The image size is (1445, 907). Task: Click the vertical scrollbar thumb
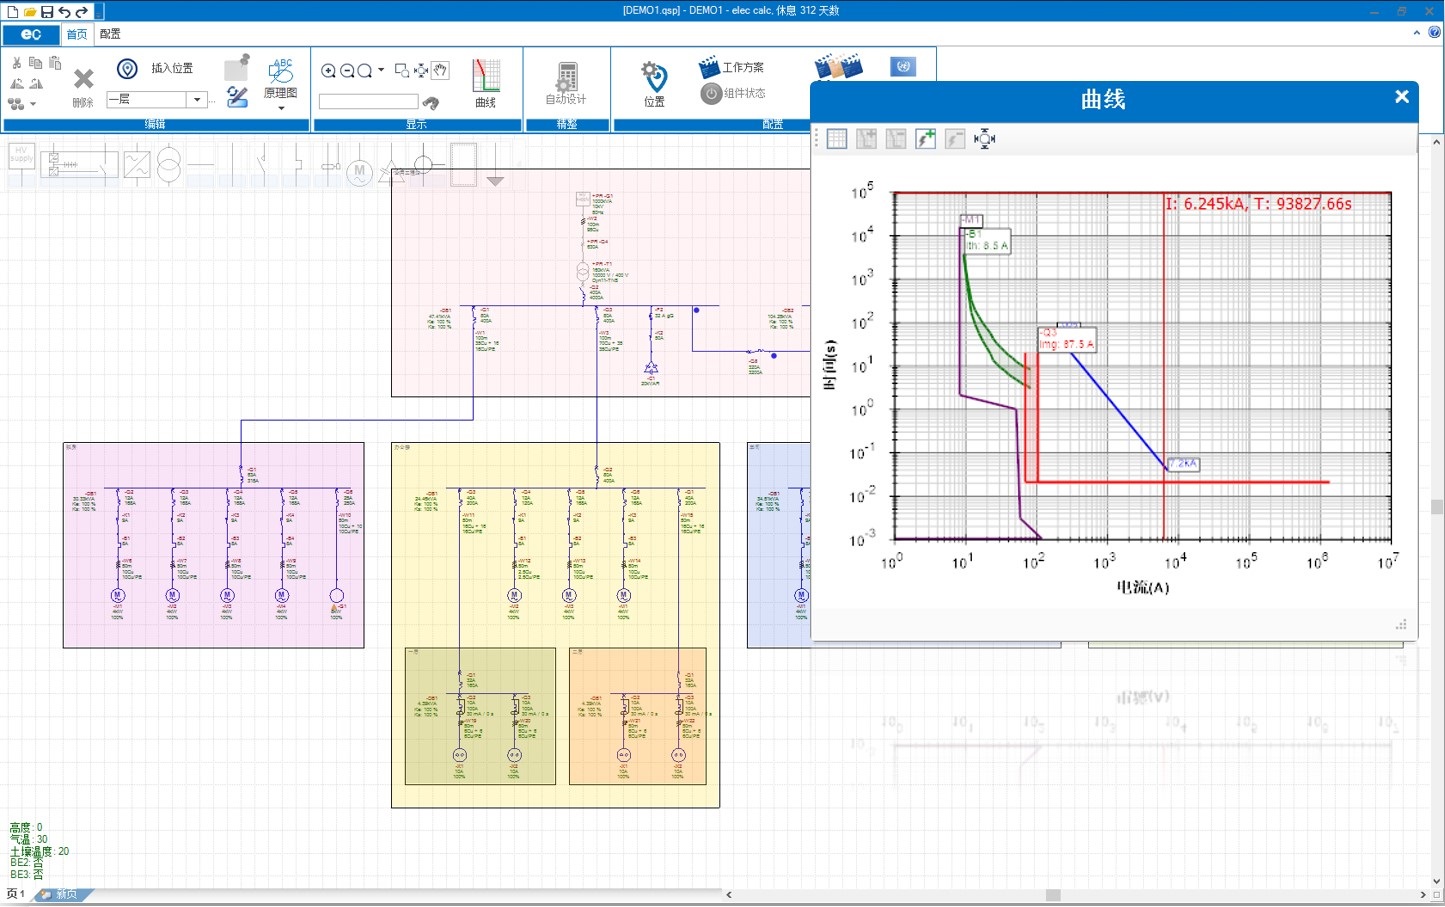pyautogui.click(x=1437, y=507)
